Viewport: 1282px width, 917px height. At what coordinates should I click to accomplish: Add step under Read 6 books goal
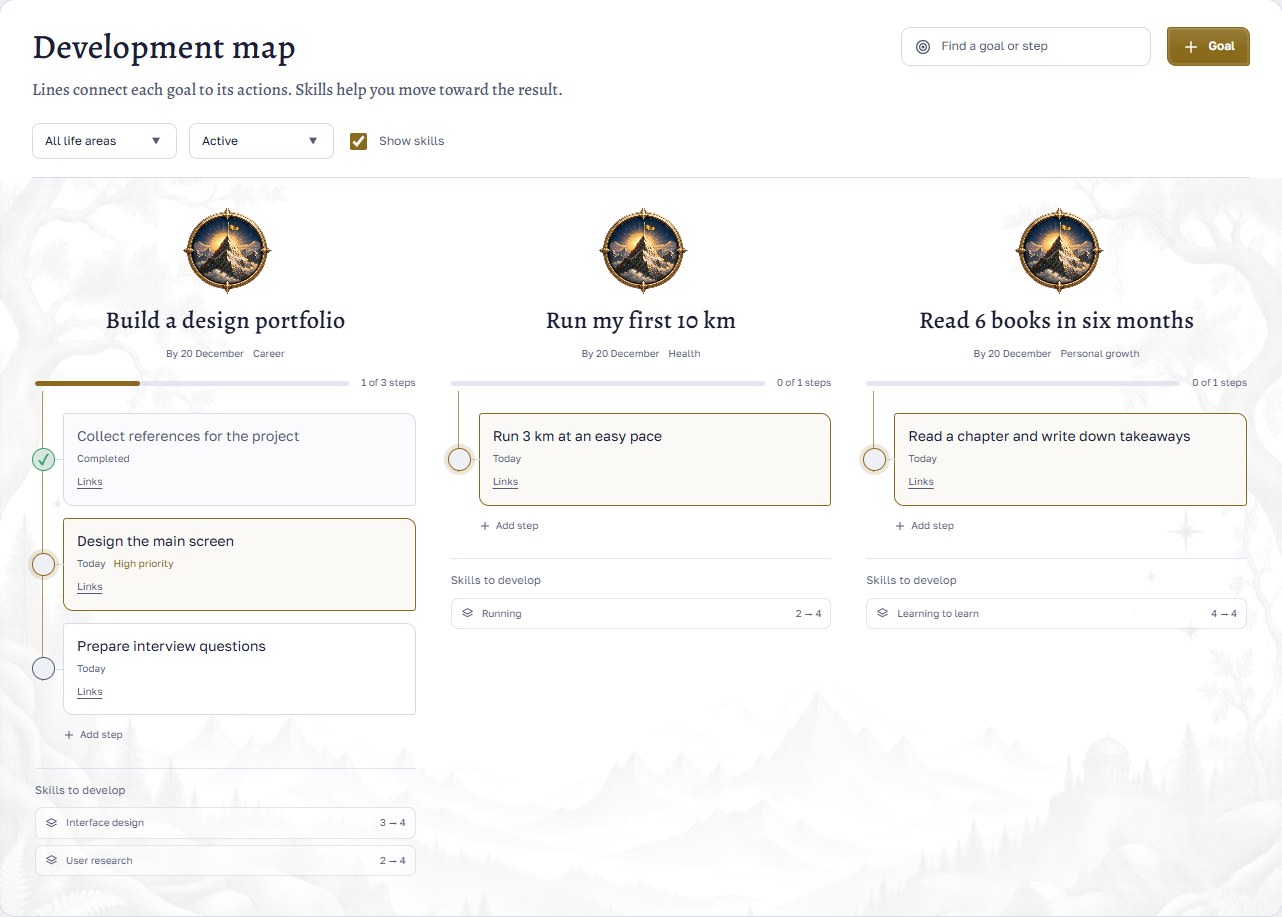(x=924, y=526)
